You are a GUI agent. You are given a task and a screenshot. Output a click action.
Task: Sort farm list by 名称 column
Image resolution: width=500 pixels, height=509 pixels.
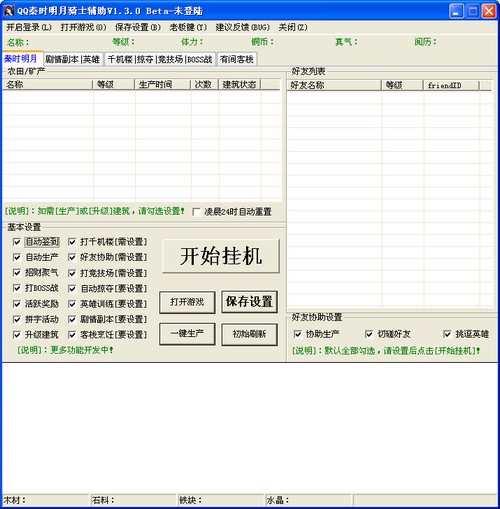tap(48, 85)
